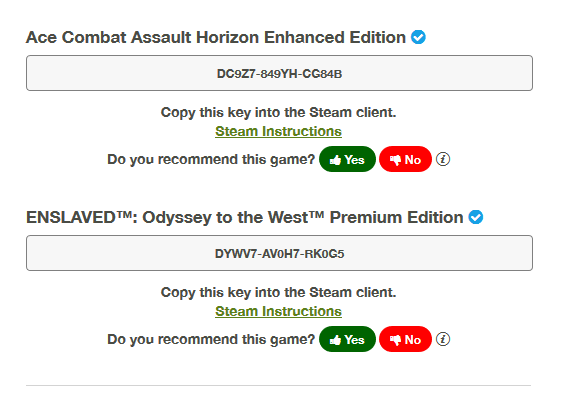
Task: Select the DYWV7-AV0H7-RK0G5 key field
Action: pos(280,253)
